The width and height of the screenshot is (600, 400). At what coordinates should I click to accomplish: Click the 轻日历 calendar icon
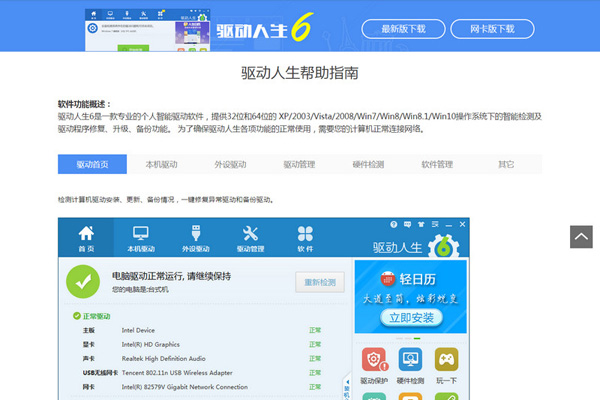(387, 279)
